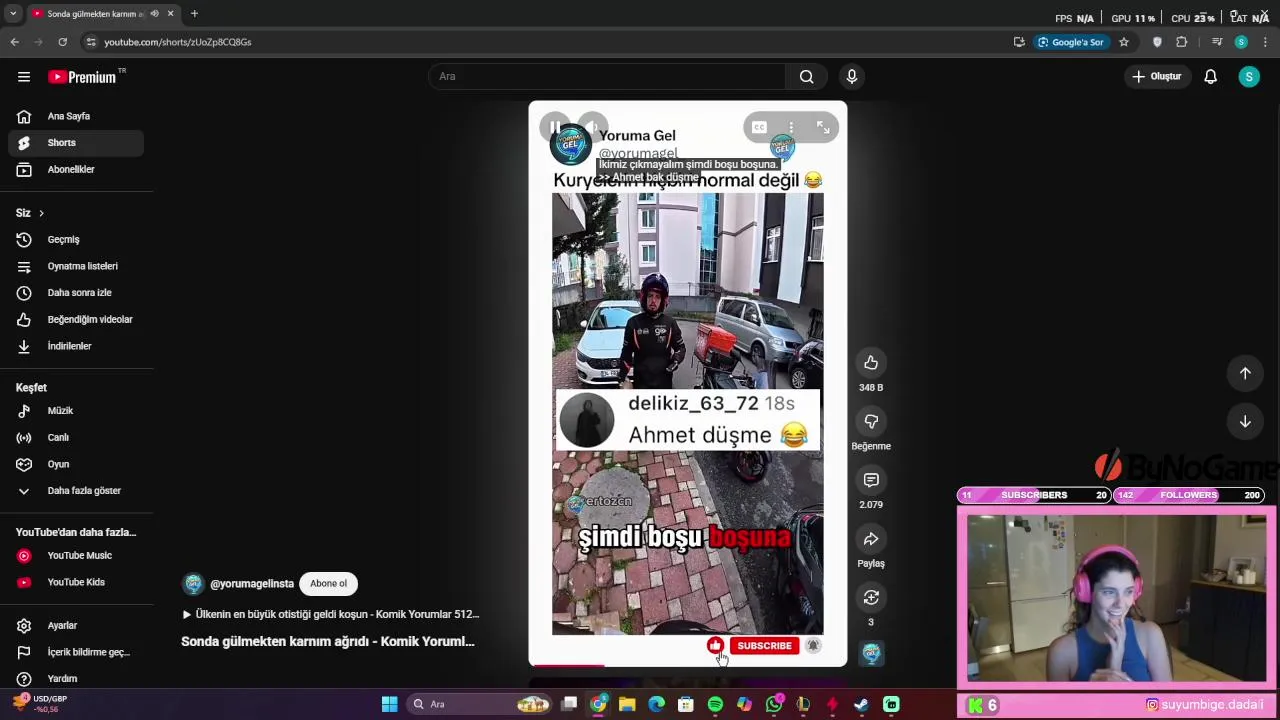This screenshot has width=1280, height=720.
Task: Go to the previous Short with up arrow
Action: pyautogui.click(x=1245, y=373)
